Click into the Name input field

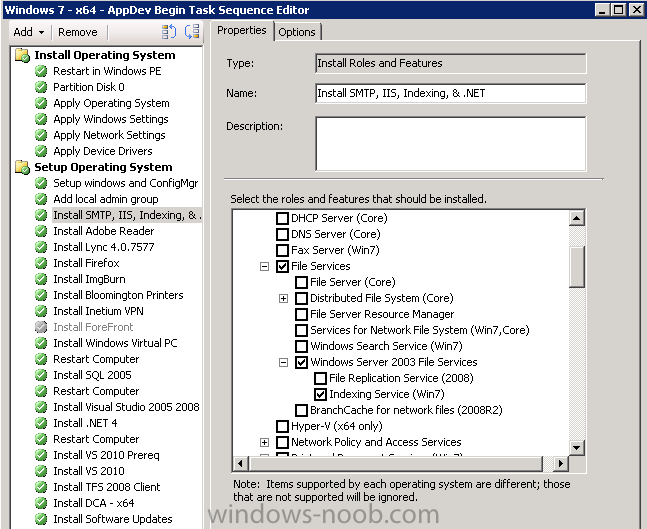(450, 93)
